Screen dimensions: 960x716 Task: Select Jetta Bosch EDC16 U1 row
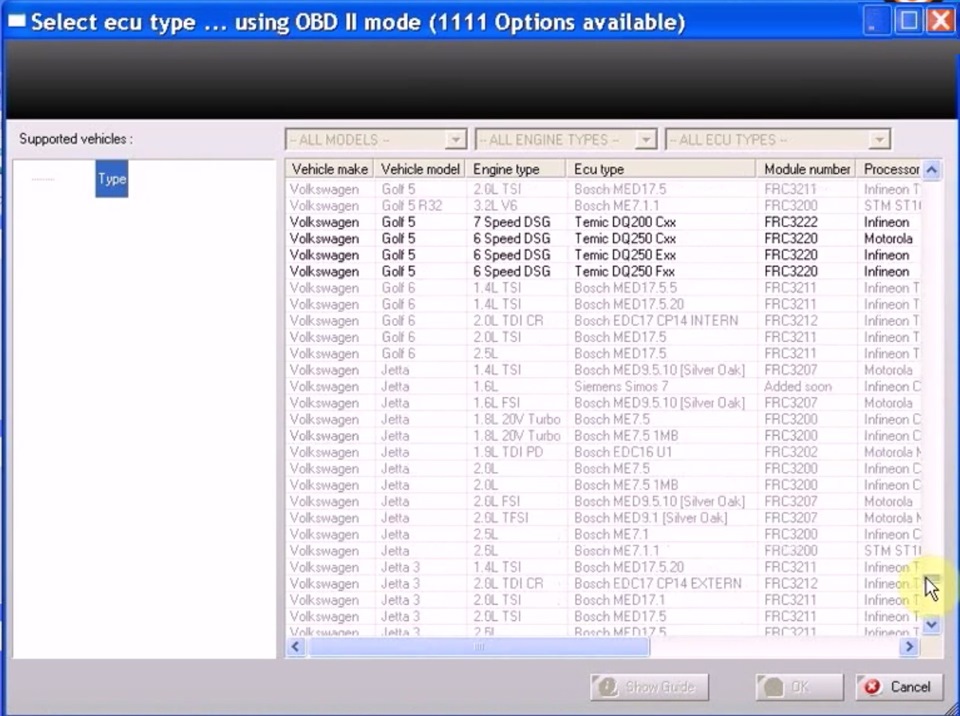(603, 452)
